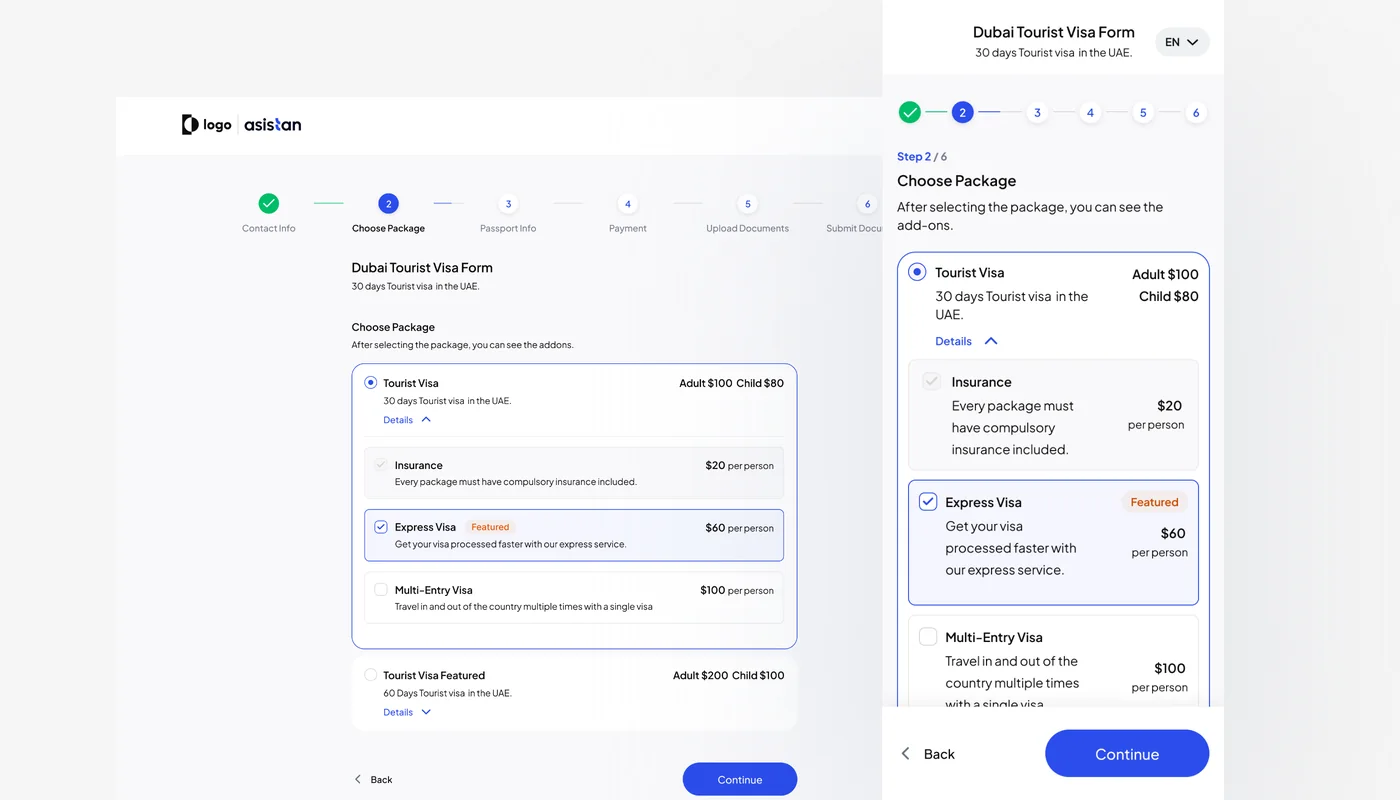The width and height of the screenshot is (1400, 800).
Task: Expand Tourist Visa Featured Details chevron
Action: pyautogui.click(x=426, y=712)
